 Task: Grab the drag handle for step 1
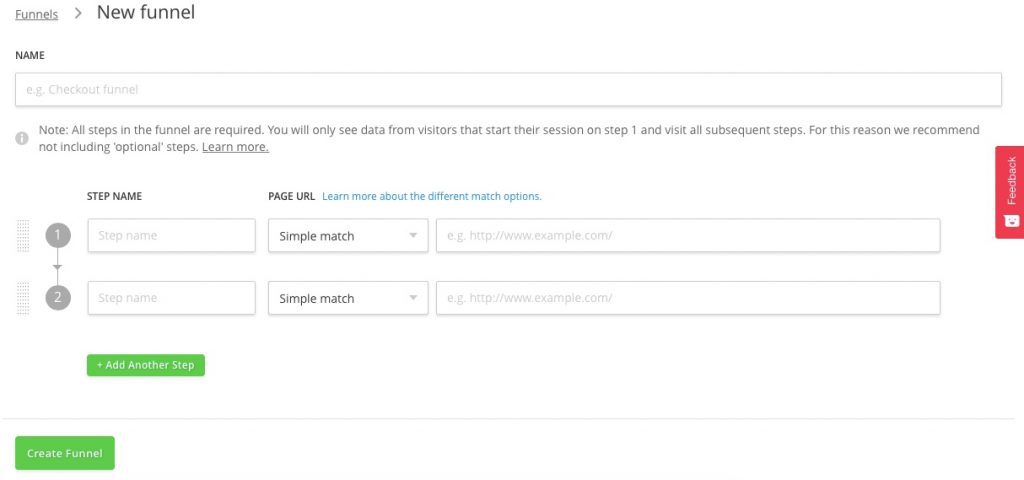click(25, 236)
